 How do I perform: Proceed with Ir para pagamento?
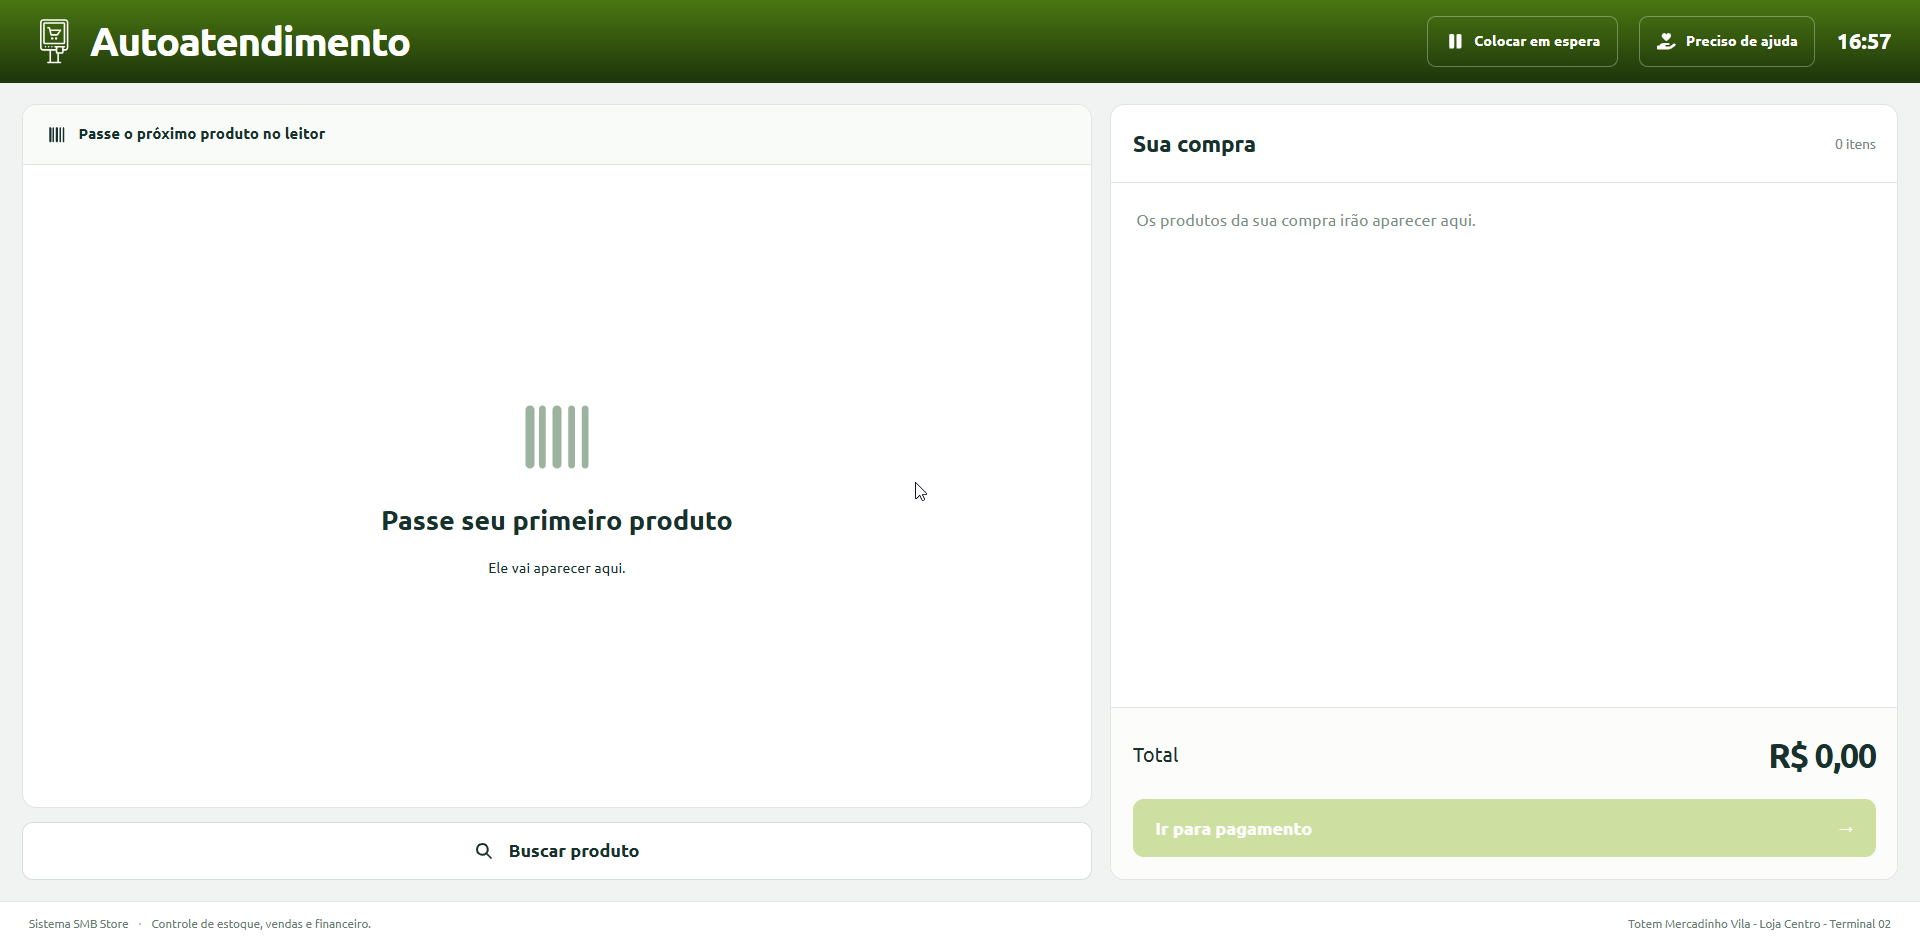[1504, 828]
